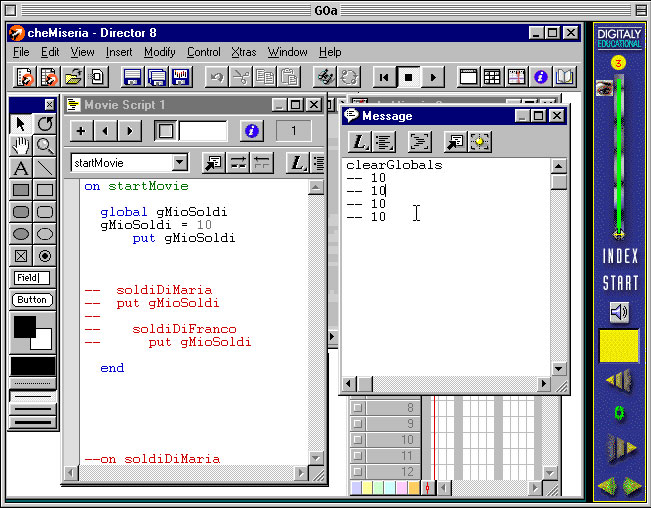Open the startMovie handler dropdown

[180, 163]
